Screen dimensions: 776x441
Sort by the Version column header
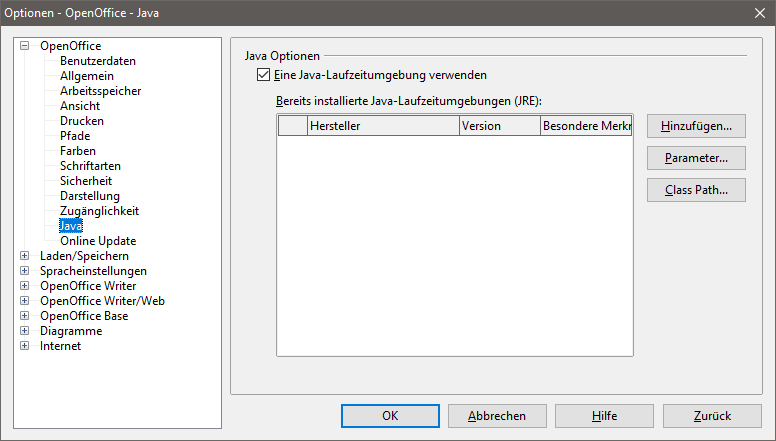coord(499,126)
